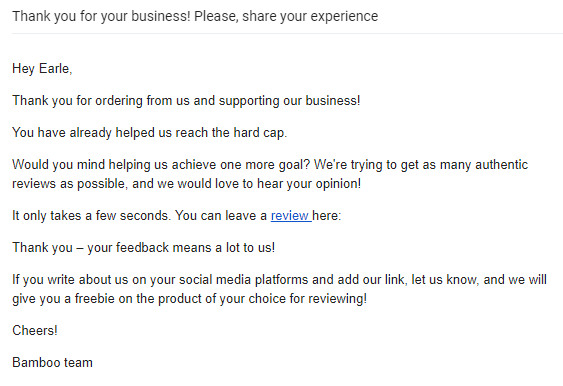Click the "Cheers!" sign-off
The image size is (563, 386).
tap(35, 330)
